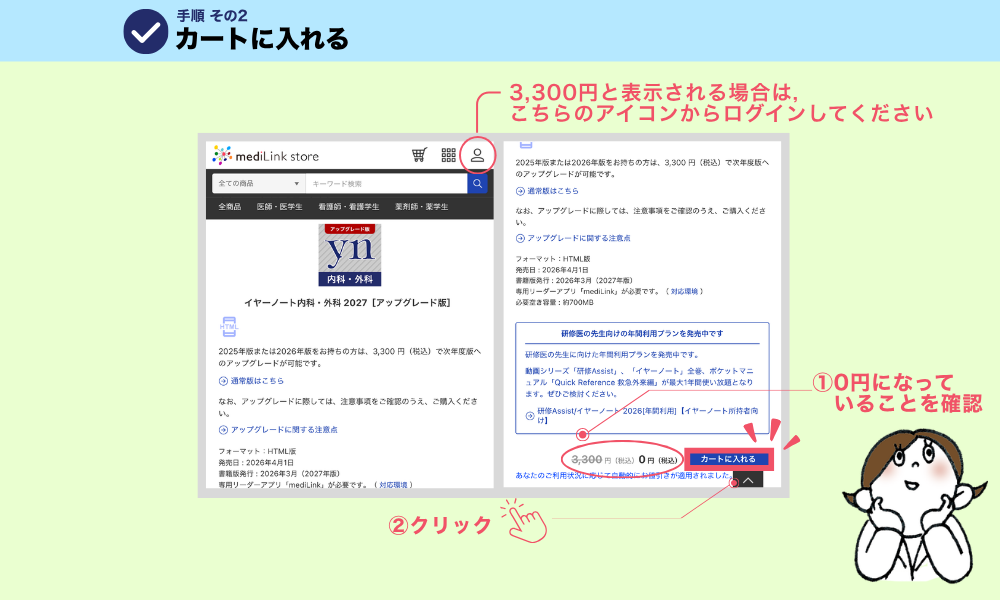Click the scroll-to-top chevron button
Screen dimensions: 1000x600
pyautogui.click(x=747, y=480)
